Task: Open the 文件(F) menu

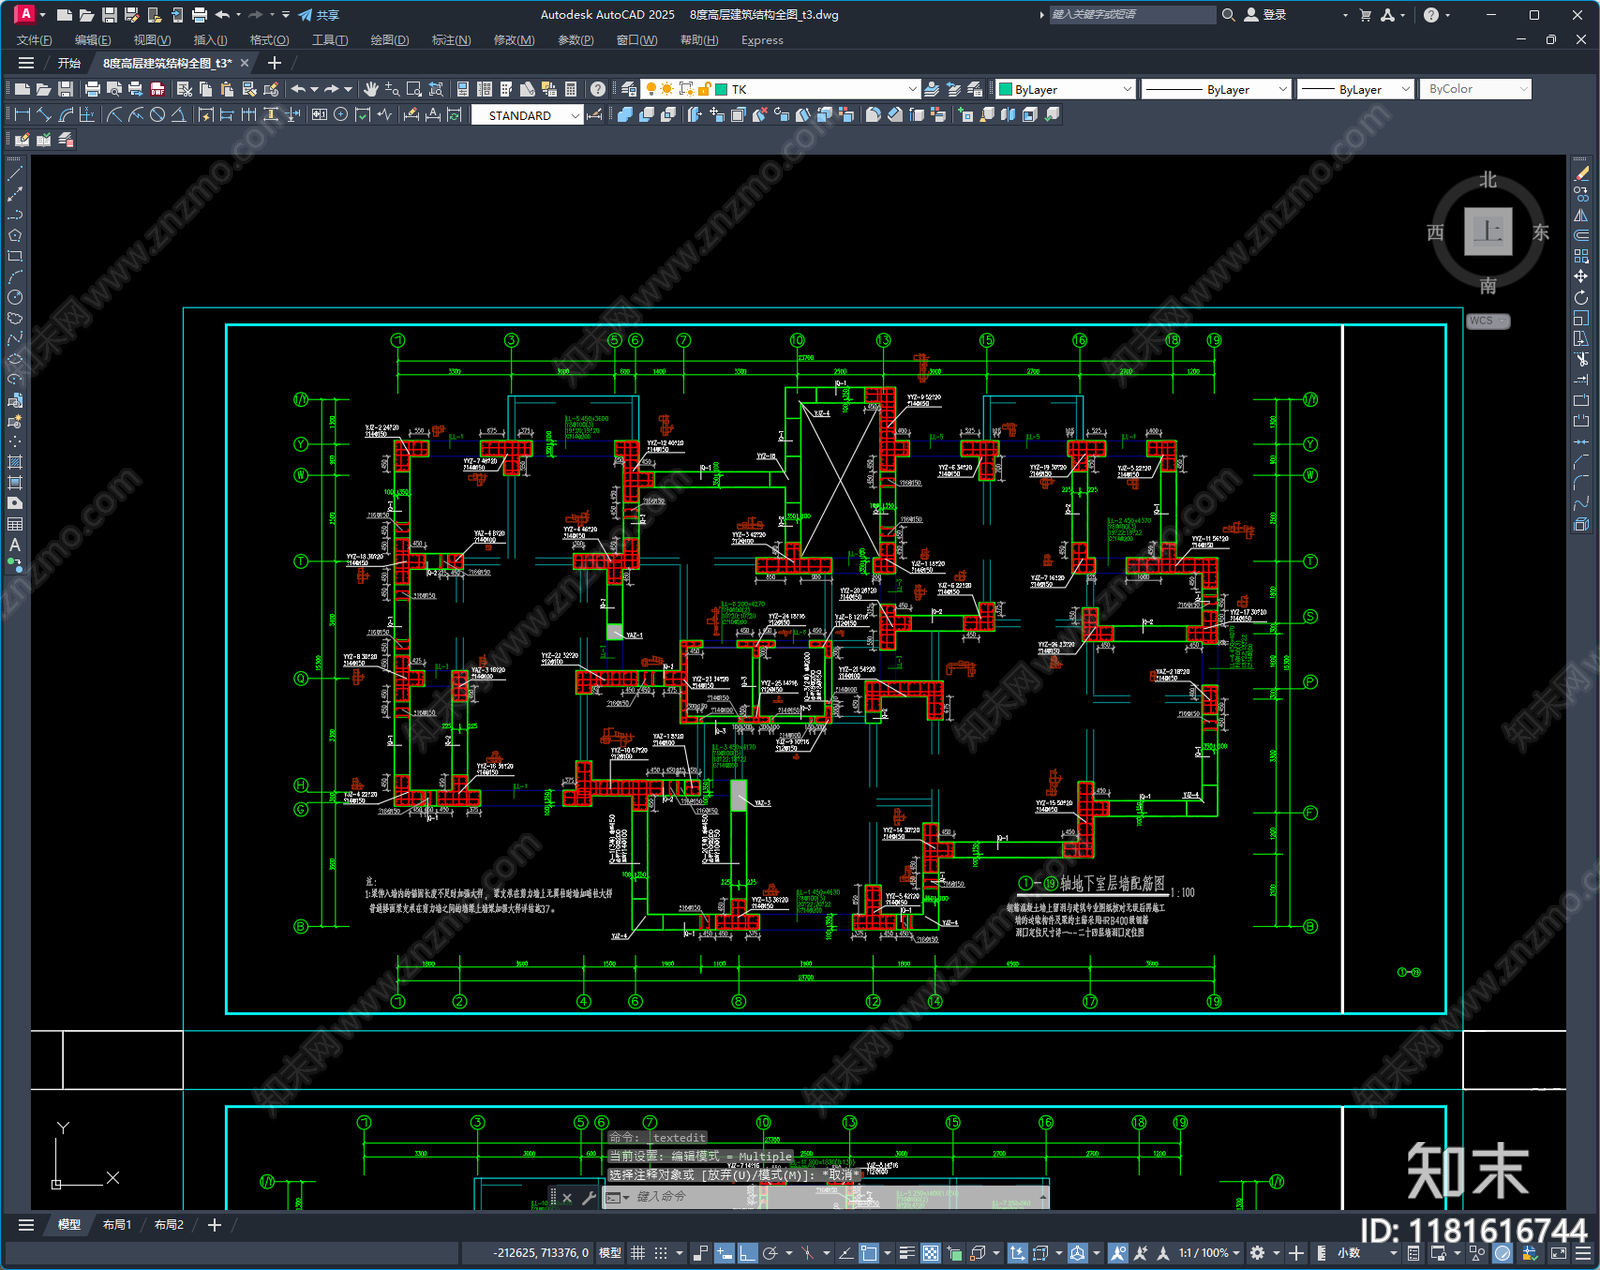Action: [x=34, y=40]
